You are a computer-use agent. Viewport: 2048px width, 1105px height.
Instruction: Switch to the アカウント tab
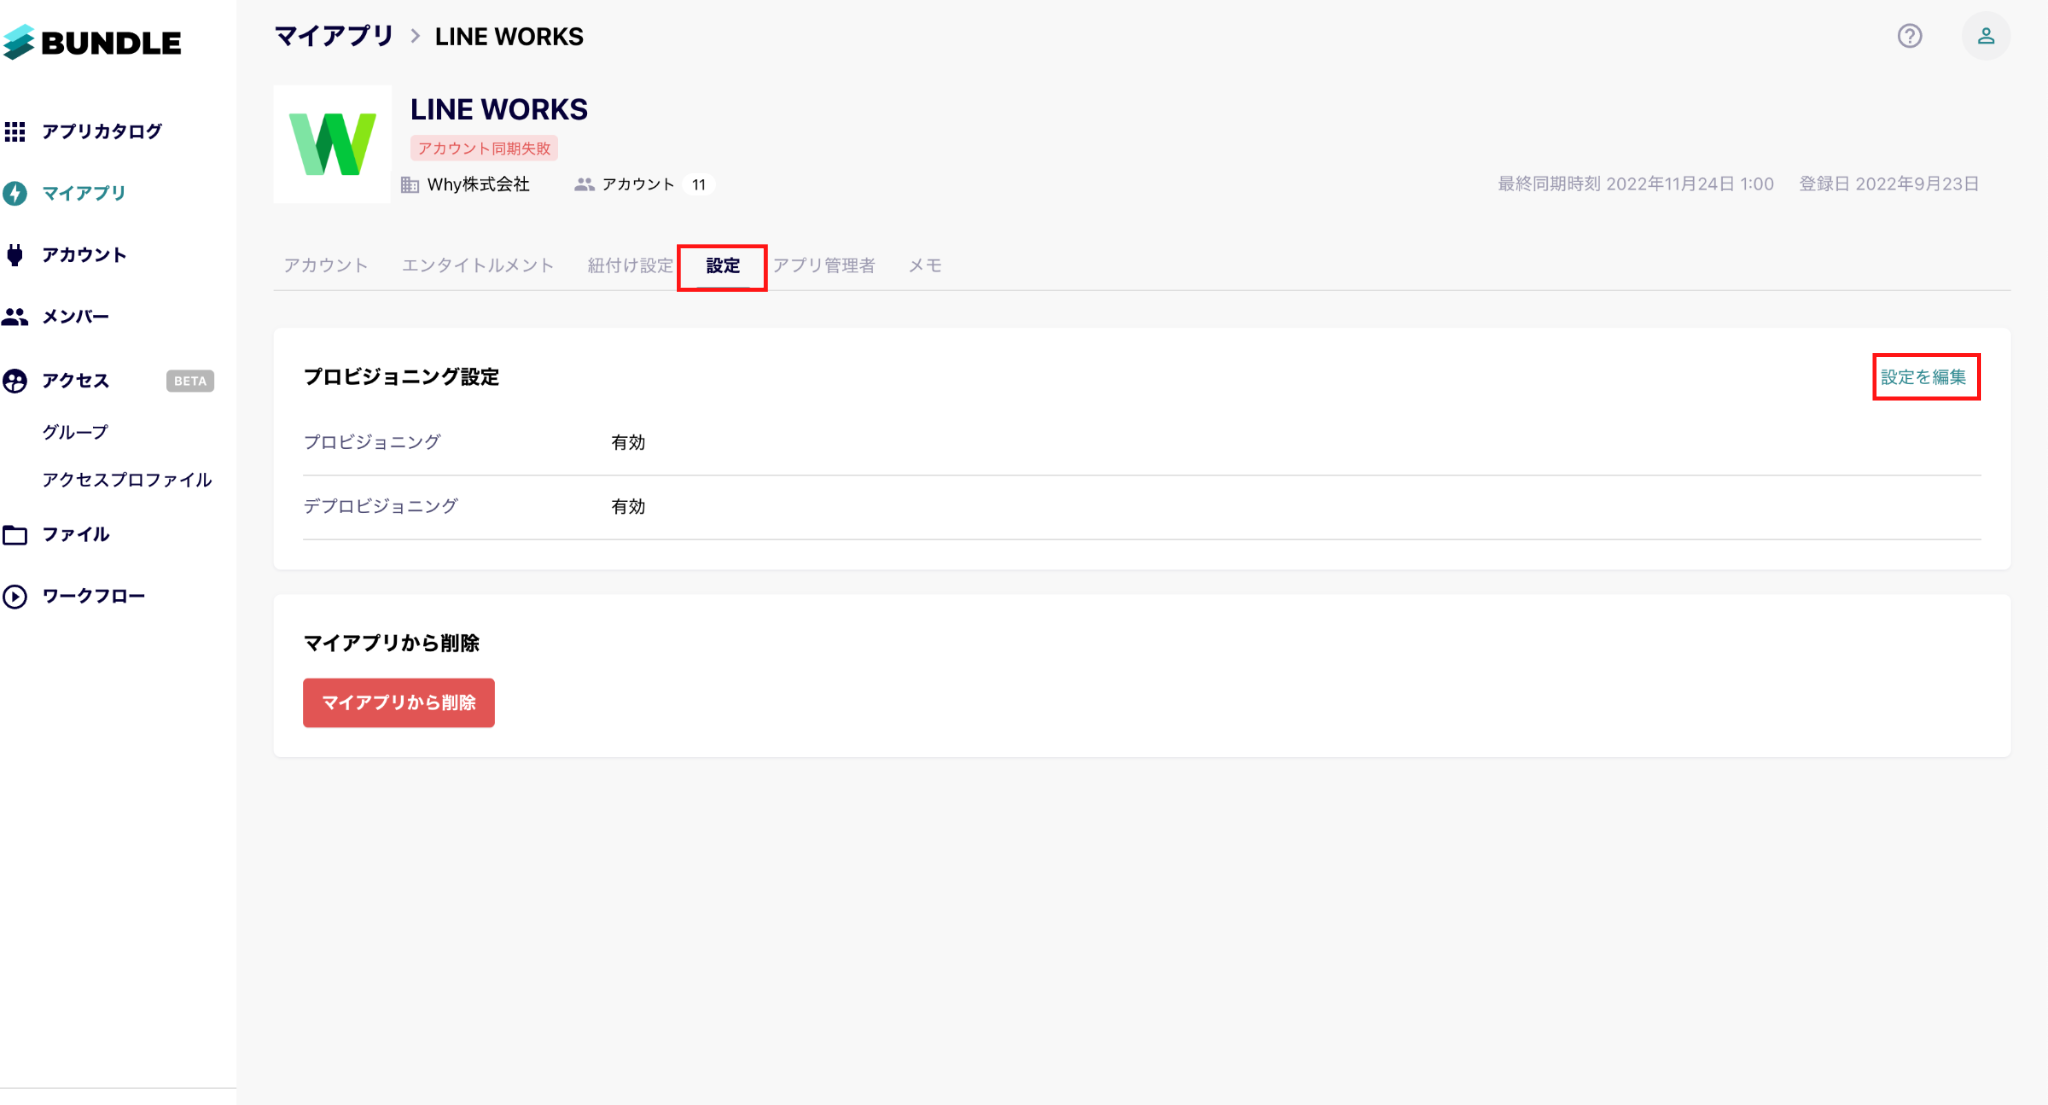coord(326,265)
